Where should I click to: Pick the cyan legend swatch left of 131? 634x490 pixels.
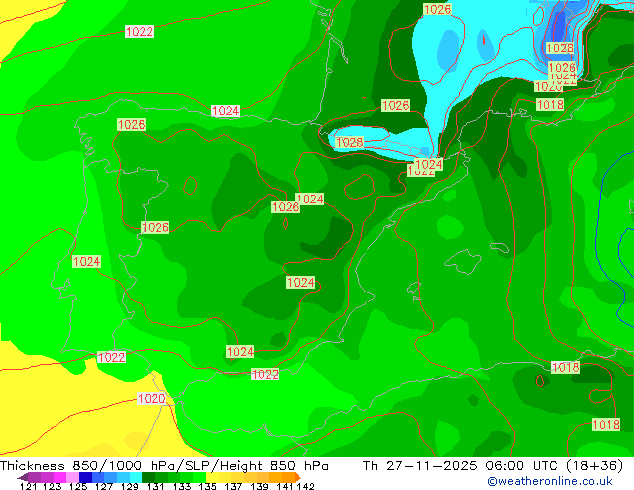pos(136,477)
